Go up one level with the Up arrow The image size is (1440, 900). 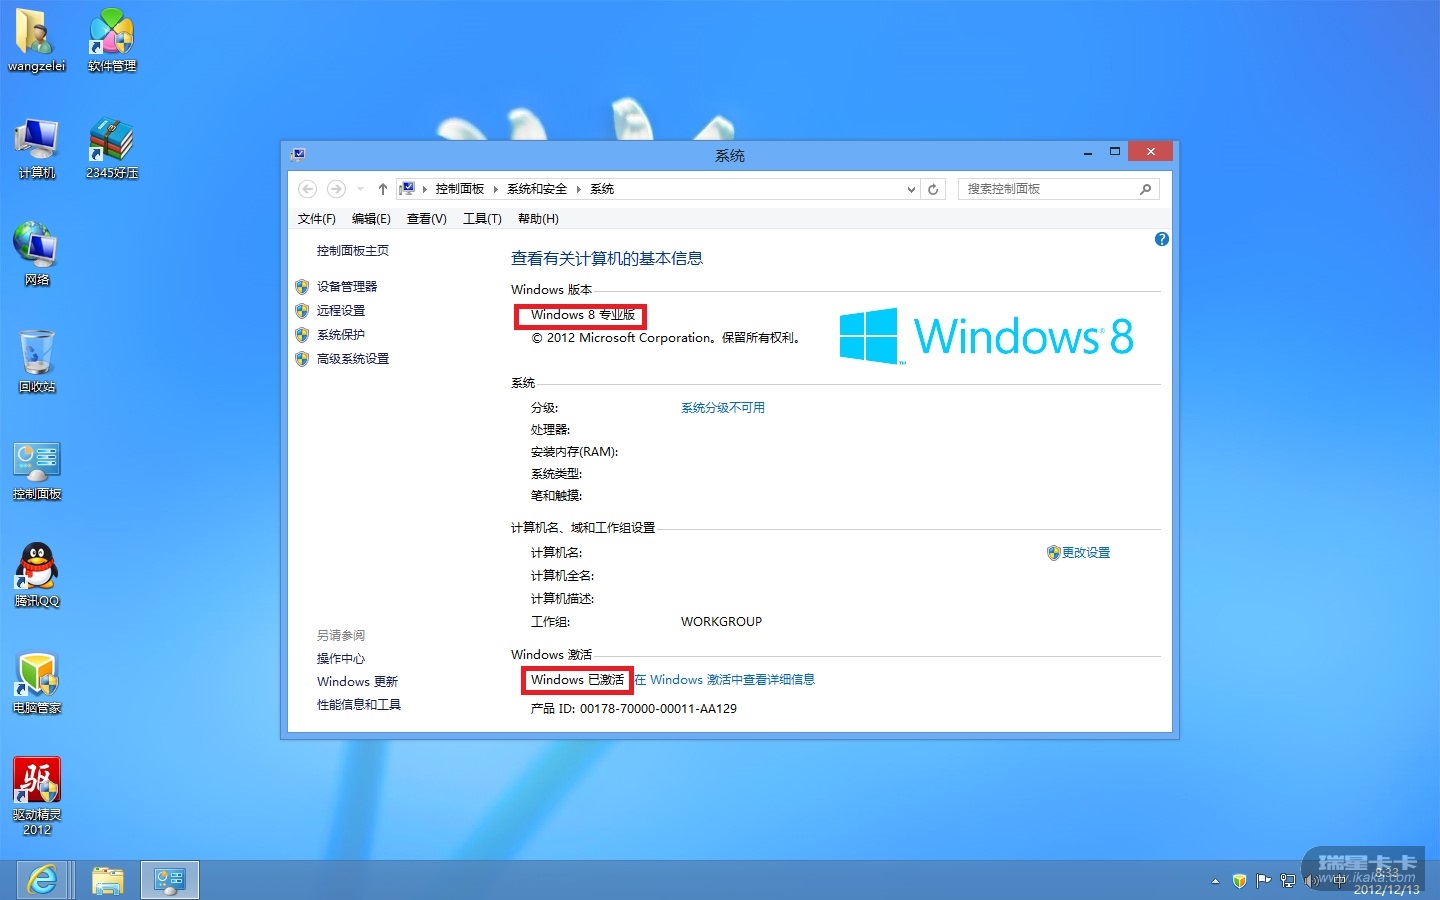click(382, 189)
